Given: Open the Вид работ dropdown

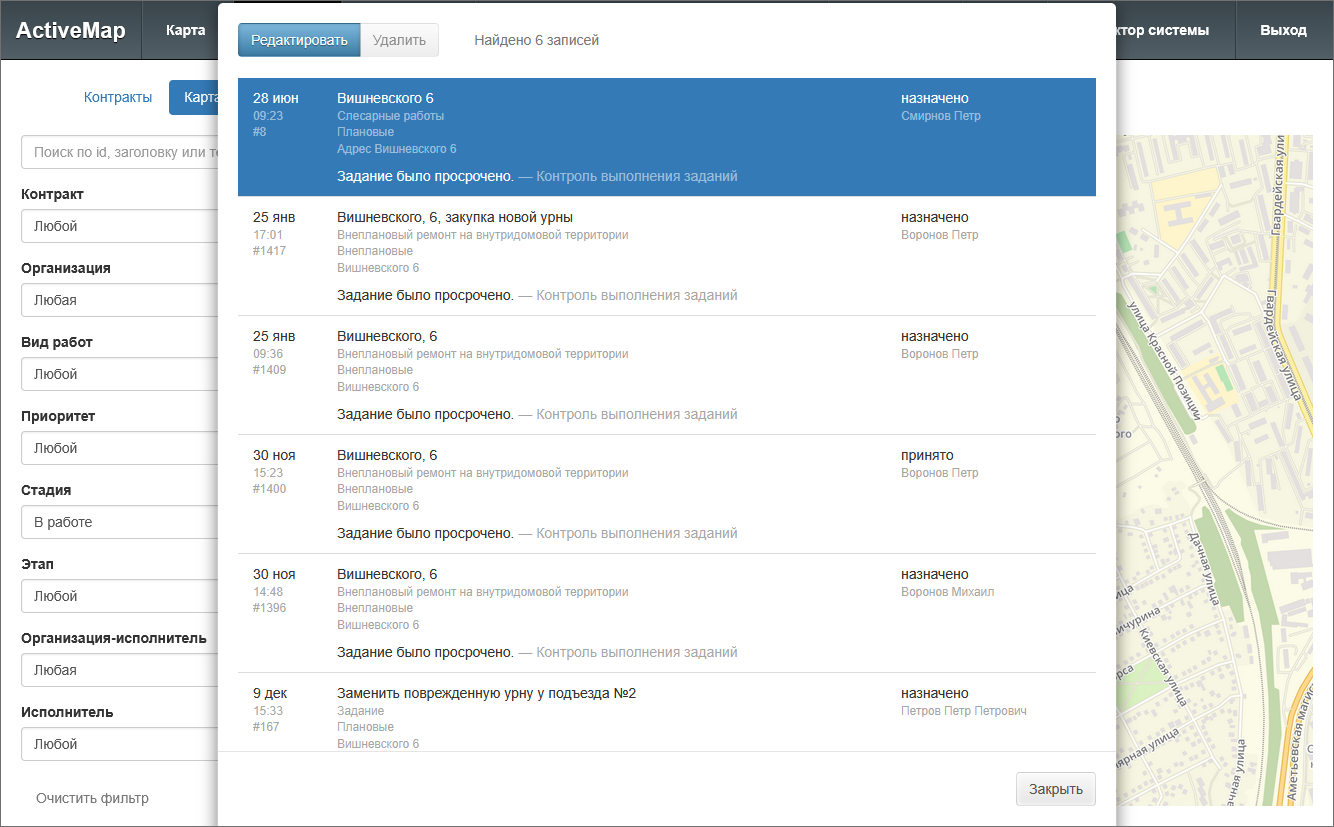Looking at the screenshot, I should click(x=120, y=374).
